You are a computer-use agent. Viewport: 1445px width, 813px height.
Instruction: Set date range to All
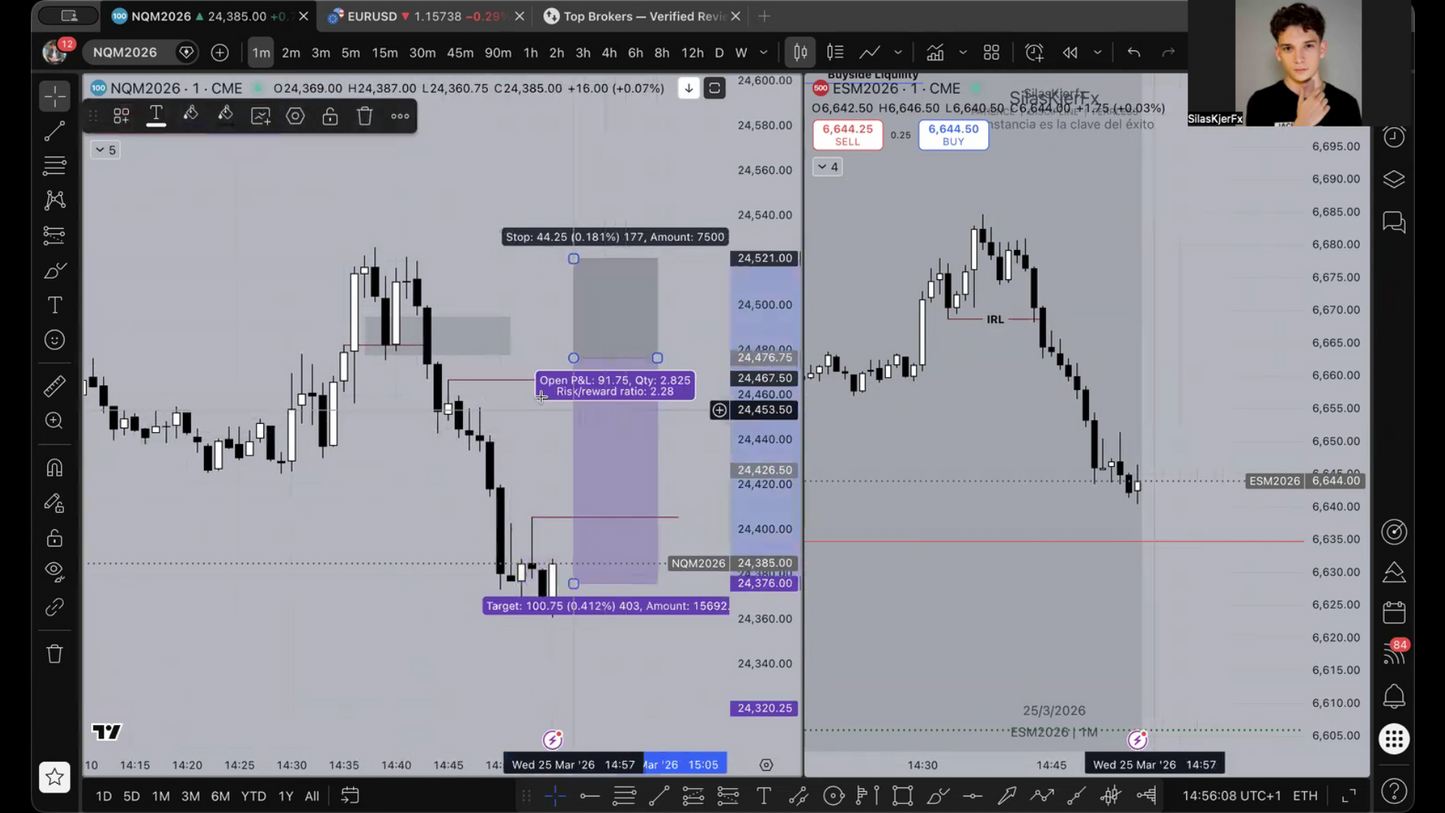pyautogui.click(x=312, y=796)
